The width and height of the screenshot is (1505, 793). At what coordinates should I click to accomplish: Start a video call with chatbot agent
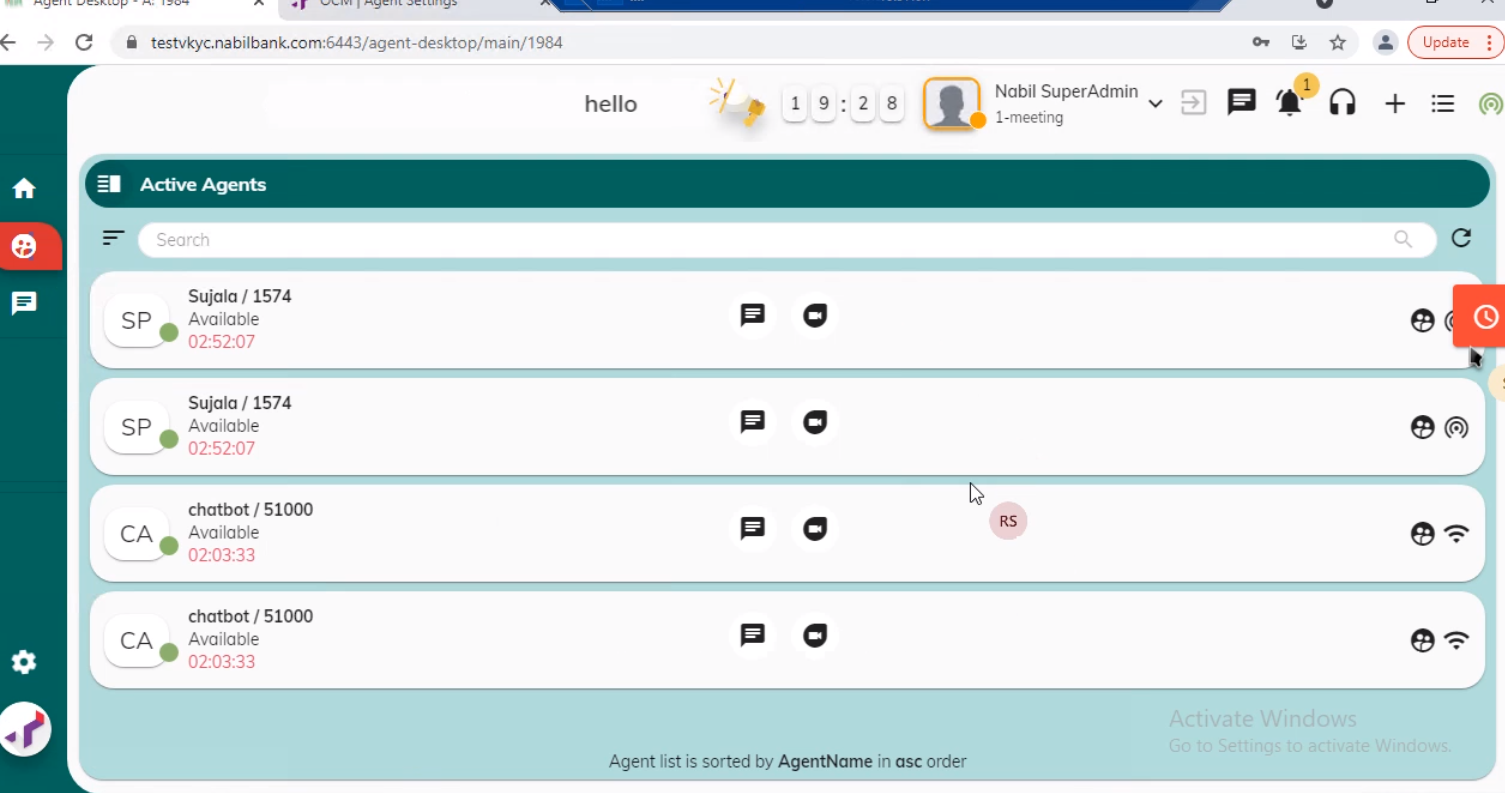click(x=815, y=529)
